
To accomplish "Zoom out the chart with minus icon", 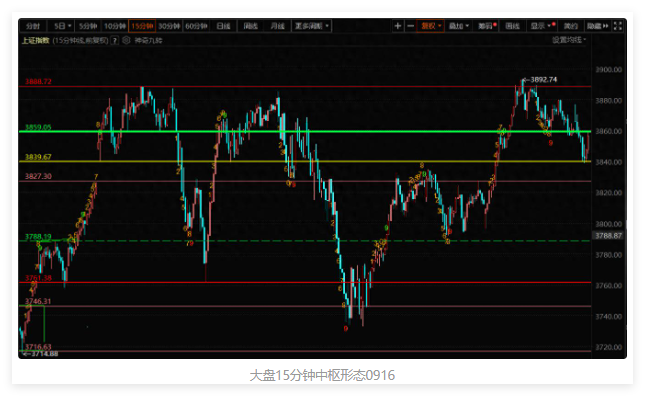I will tap(410, 26).
